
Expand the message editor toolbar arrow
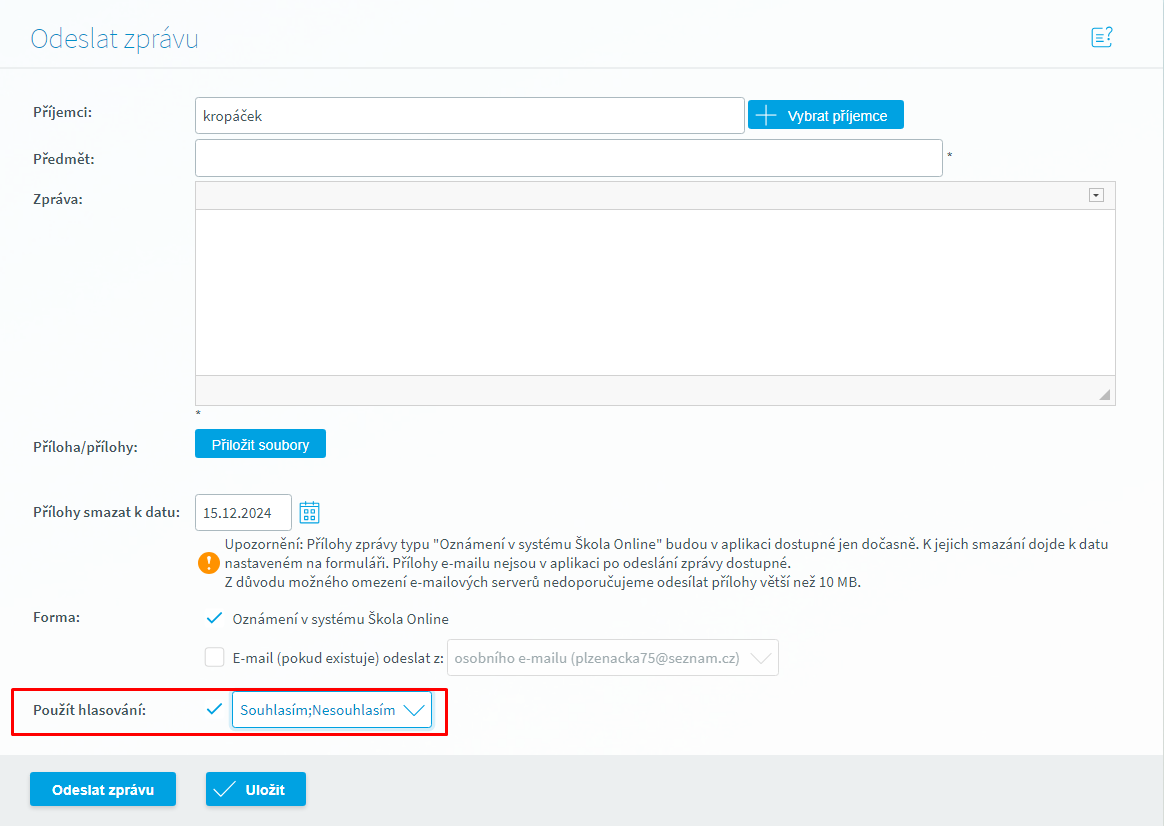(x=1096, y=196)
